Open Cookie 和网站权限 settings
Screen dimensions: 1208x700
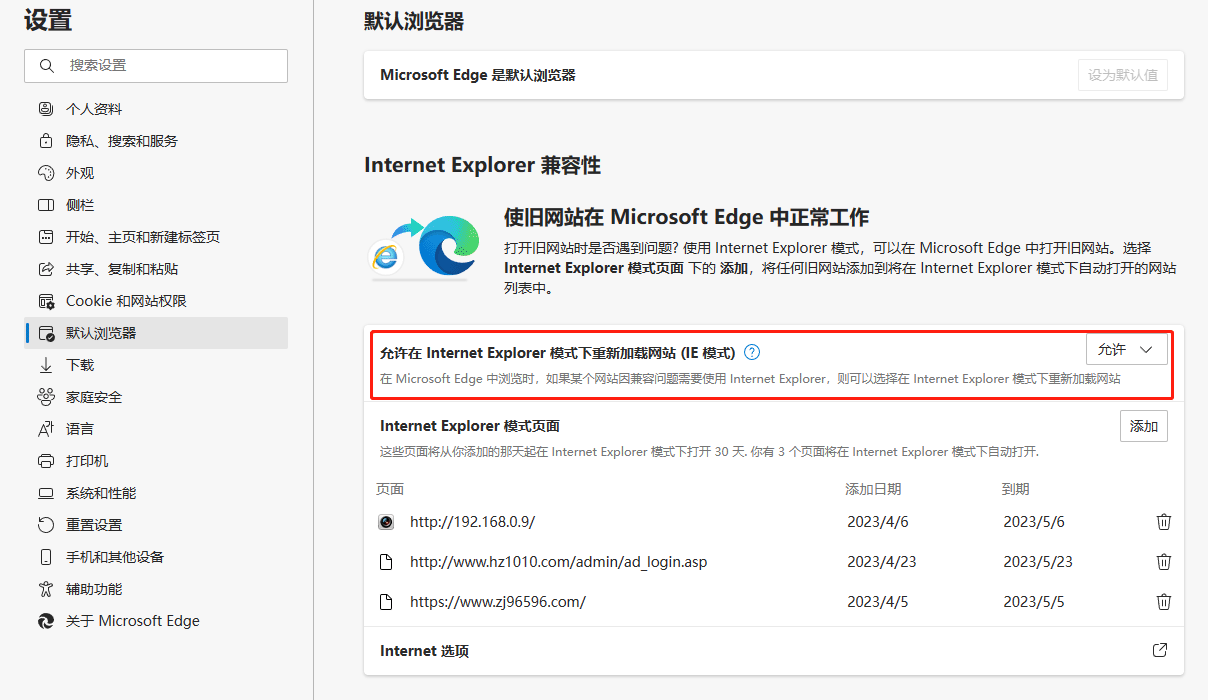tap(156, 301)
